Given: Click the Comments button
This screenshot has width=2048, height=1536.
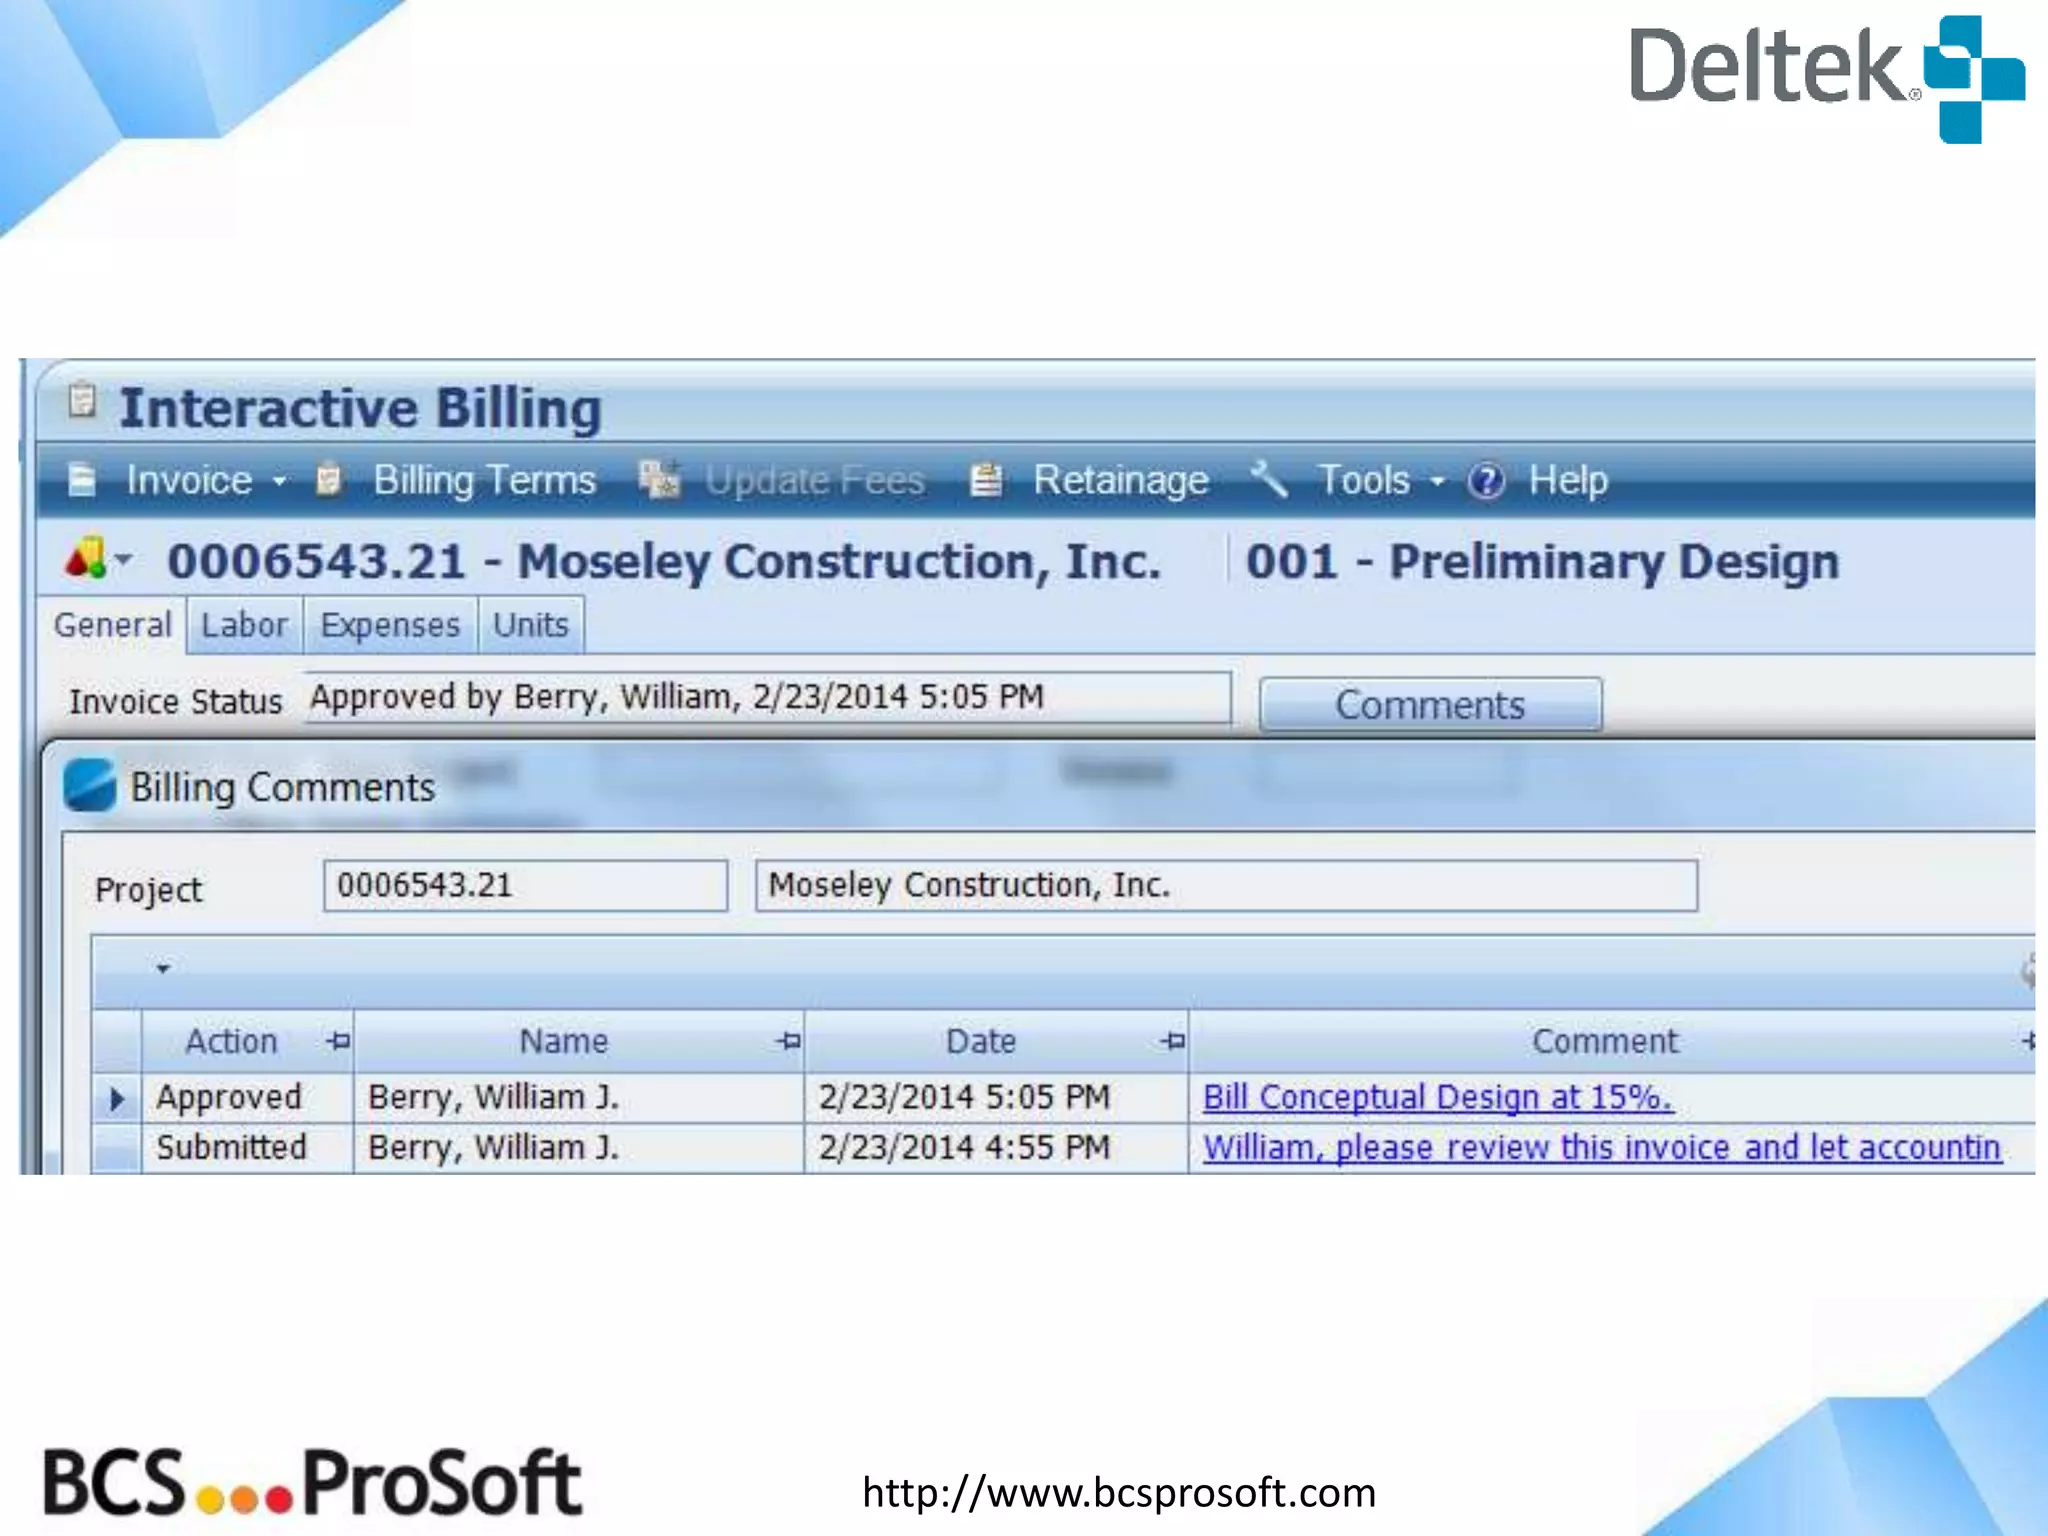Looking at the screenshot, I should 1429,705.
